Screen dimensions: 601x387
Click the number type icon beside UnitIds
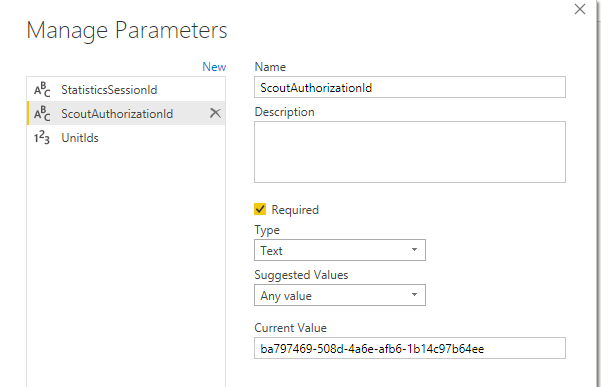point(42,138)
